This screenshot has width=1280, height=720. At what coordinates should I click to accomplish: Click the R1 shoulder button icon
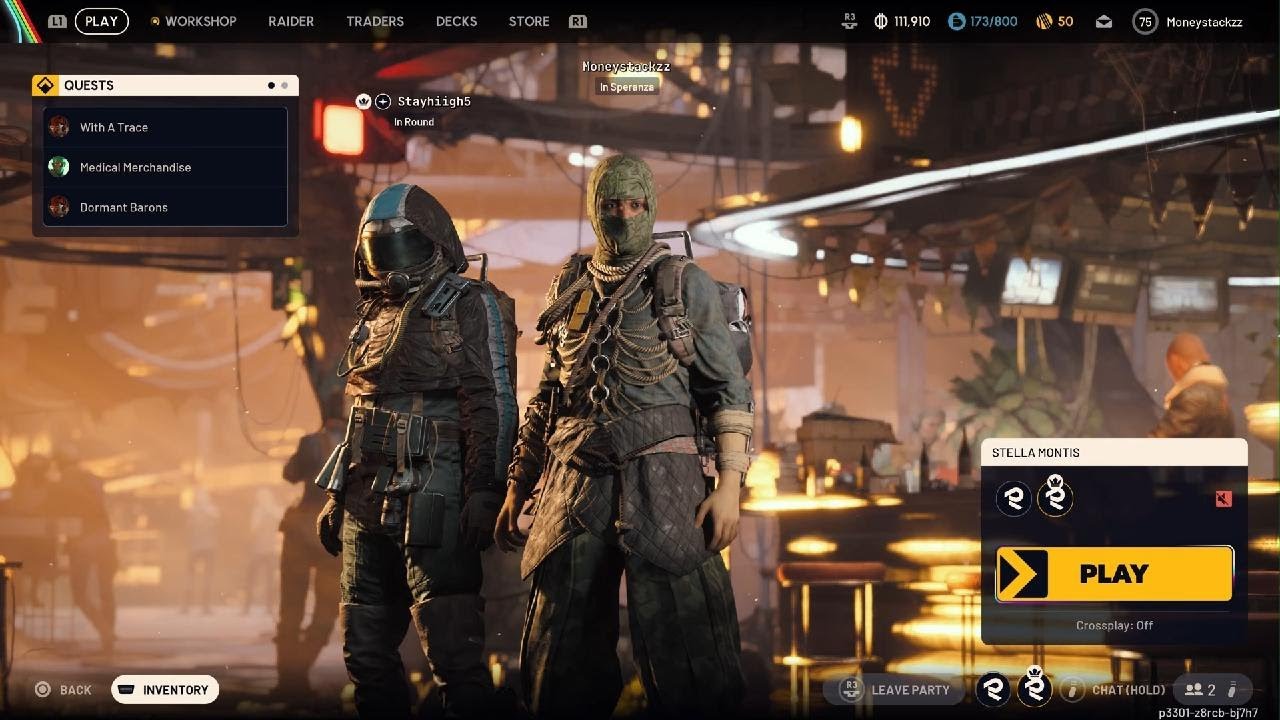[577, 21]
